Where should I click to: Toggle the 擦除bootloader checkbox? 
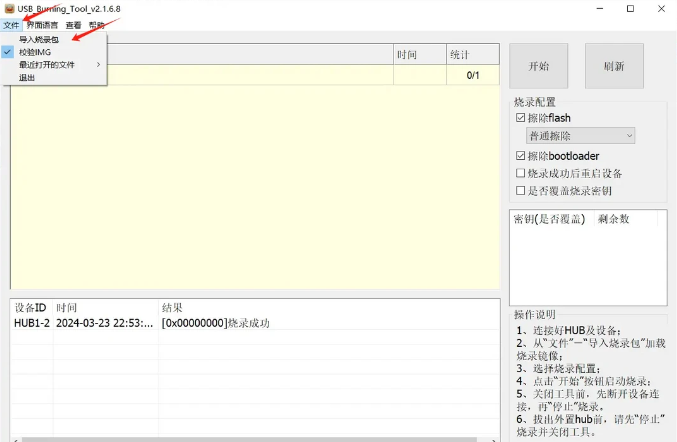(x=521, y=156)
